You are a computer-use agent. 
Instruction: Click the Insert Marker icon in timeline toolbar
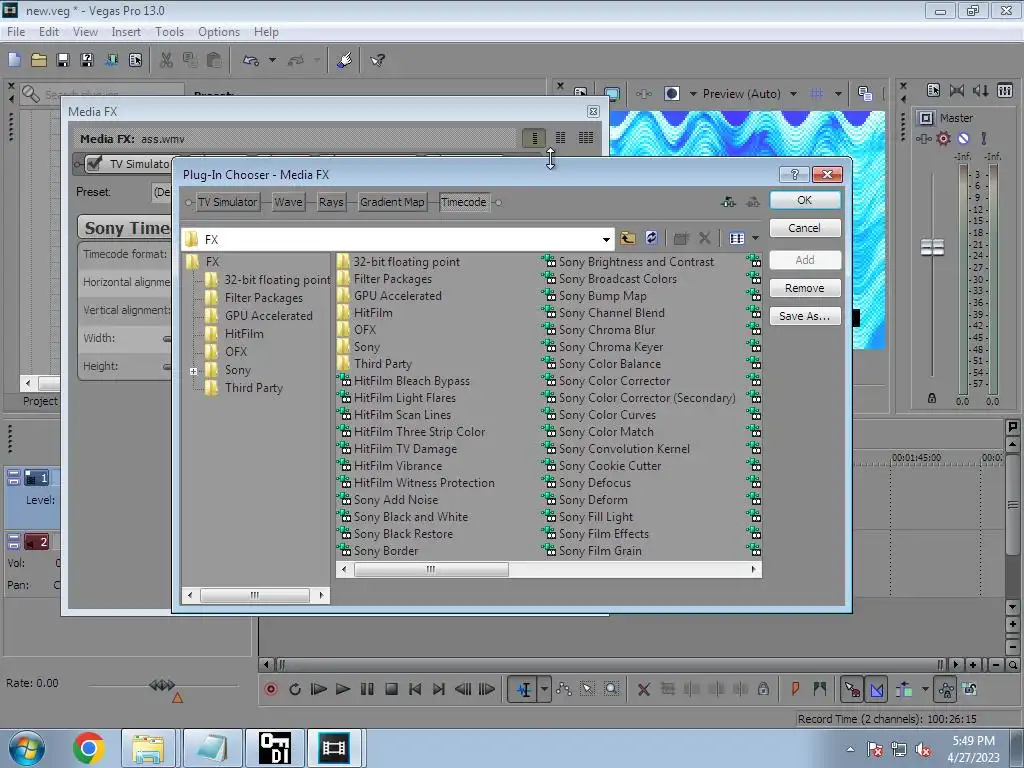tap(795, 689)
